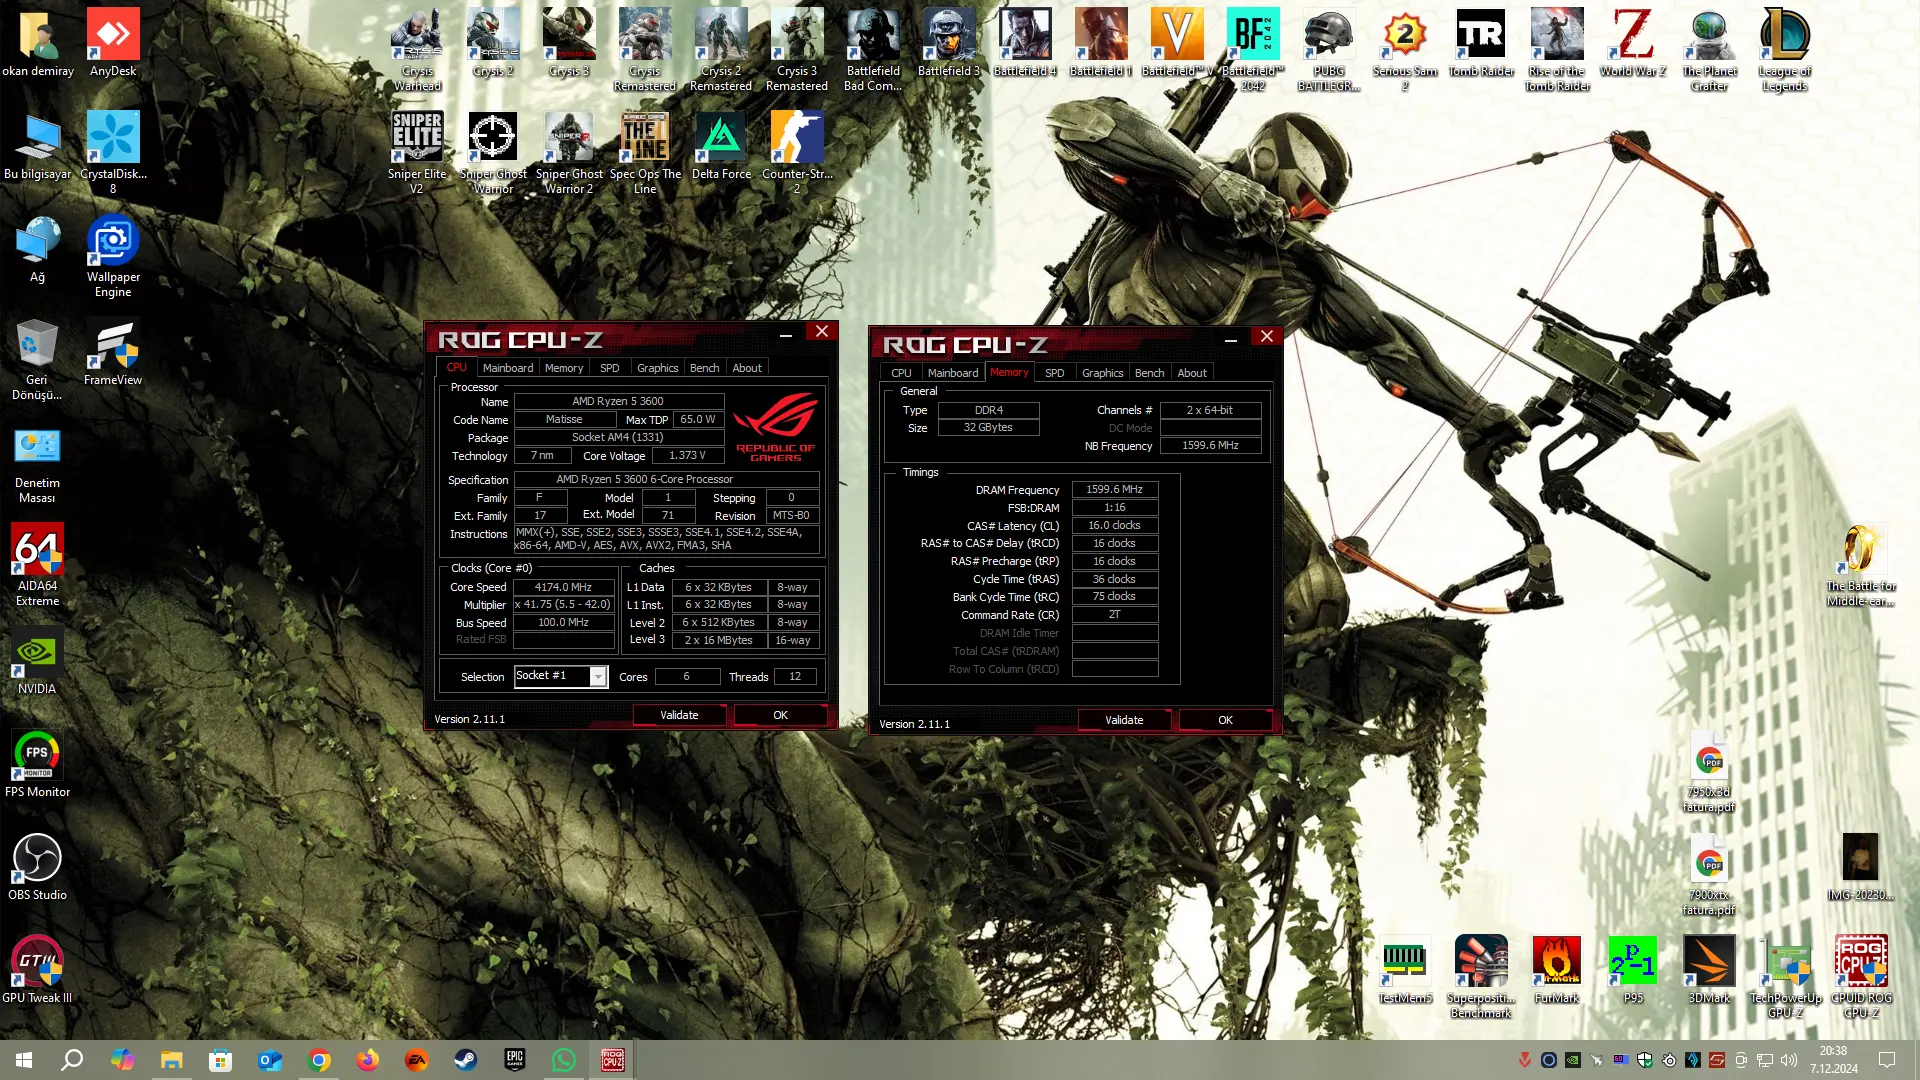
Task: Click the Core Speed value 4174.0 MHz
Action: (x=563, y=588)
